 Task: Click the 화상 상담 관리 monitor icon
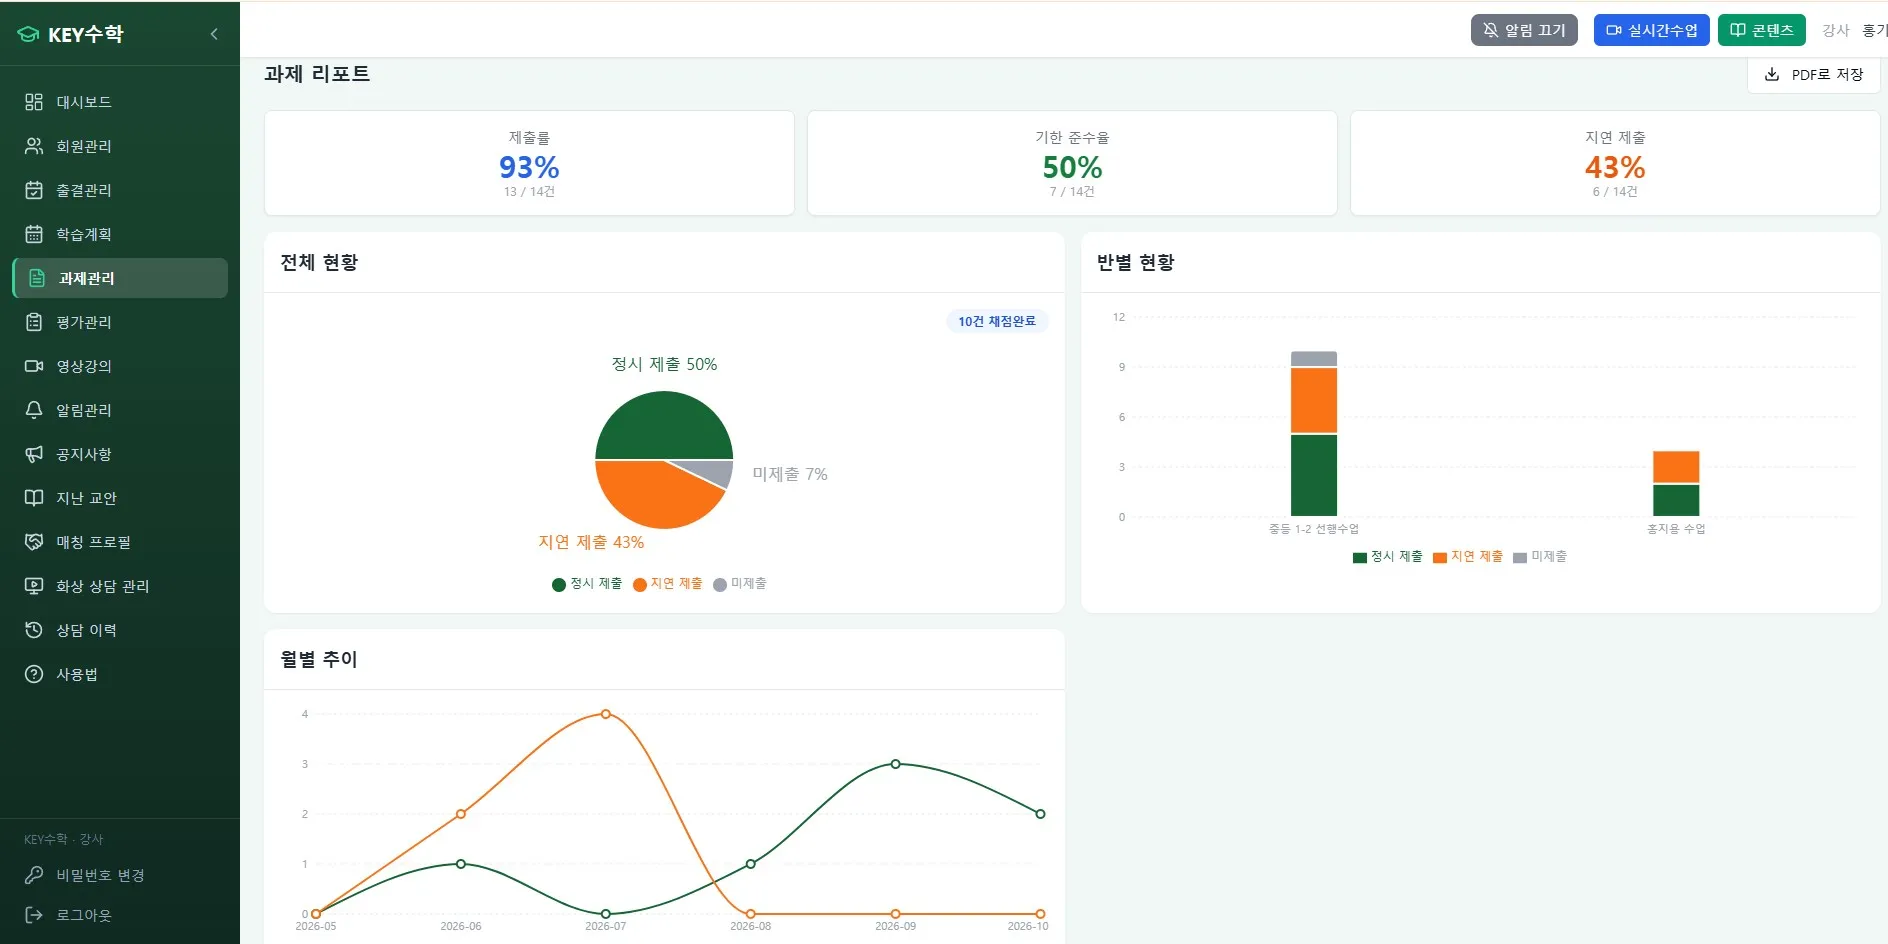[34, 586]
